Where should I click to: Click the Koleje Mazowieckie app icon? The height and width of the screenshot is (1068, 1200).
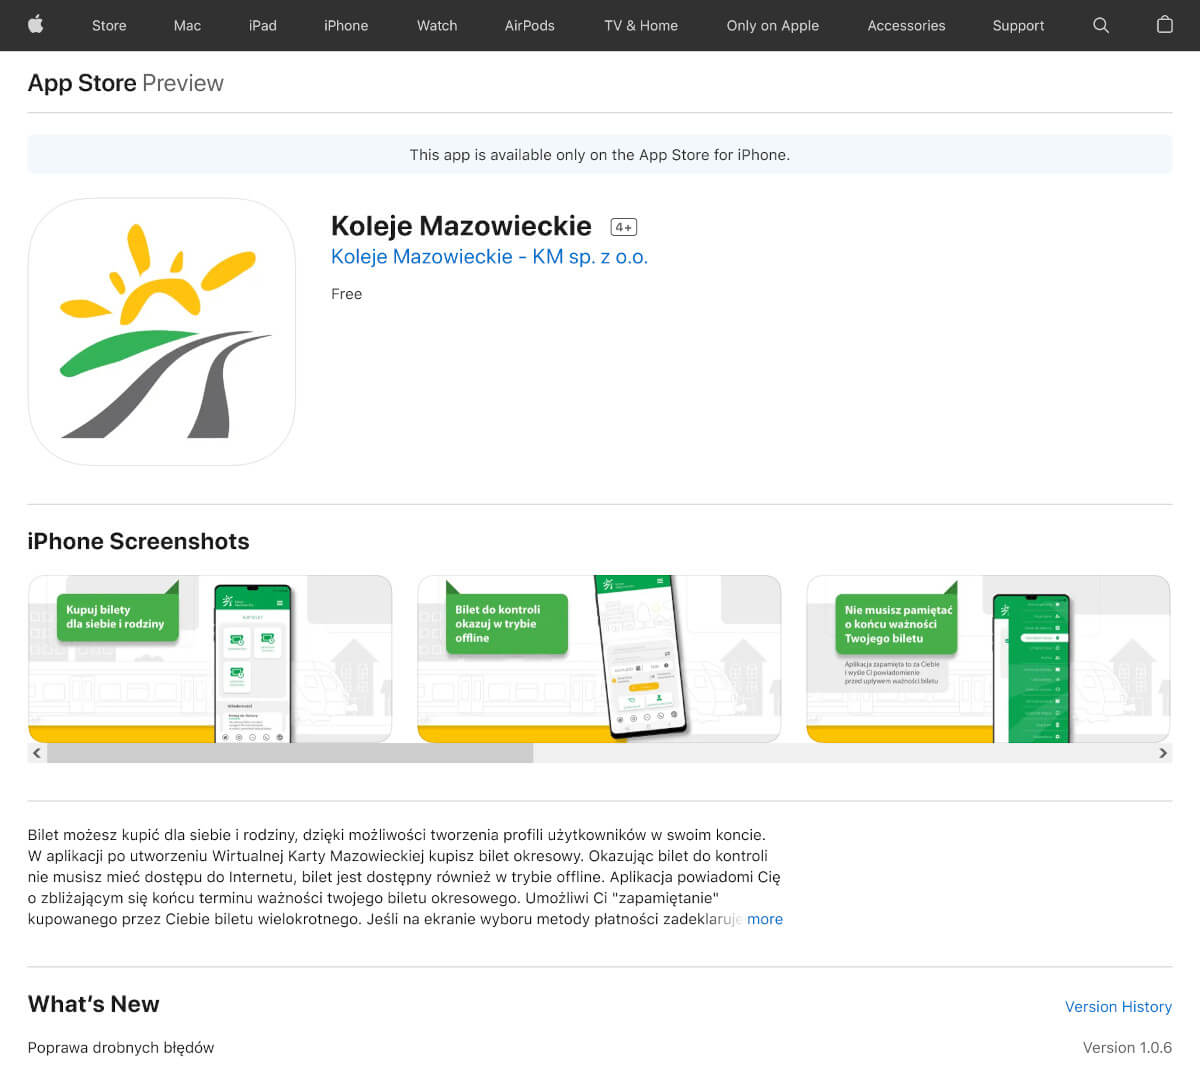[x=161, y=333]
